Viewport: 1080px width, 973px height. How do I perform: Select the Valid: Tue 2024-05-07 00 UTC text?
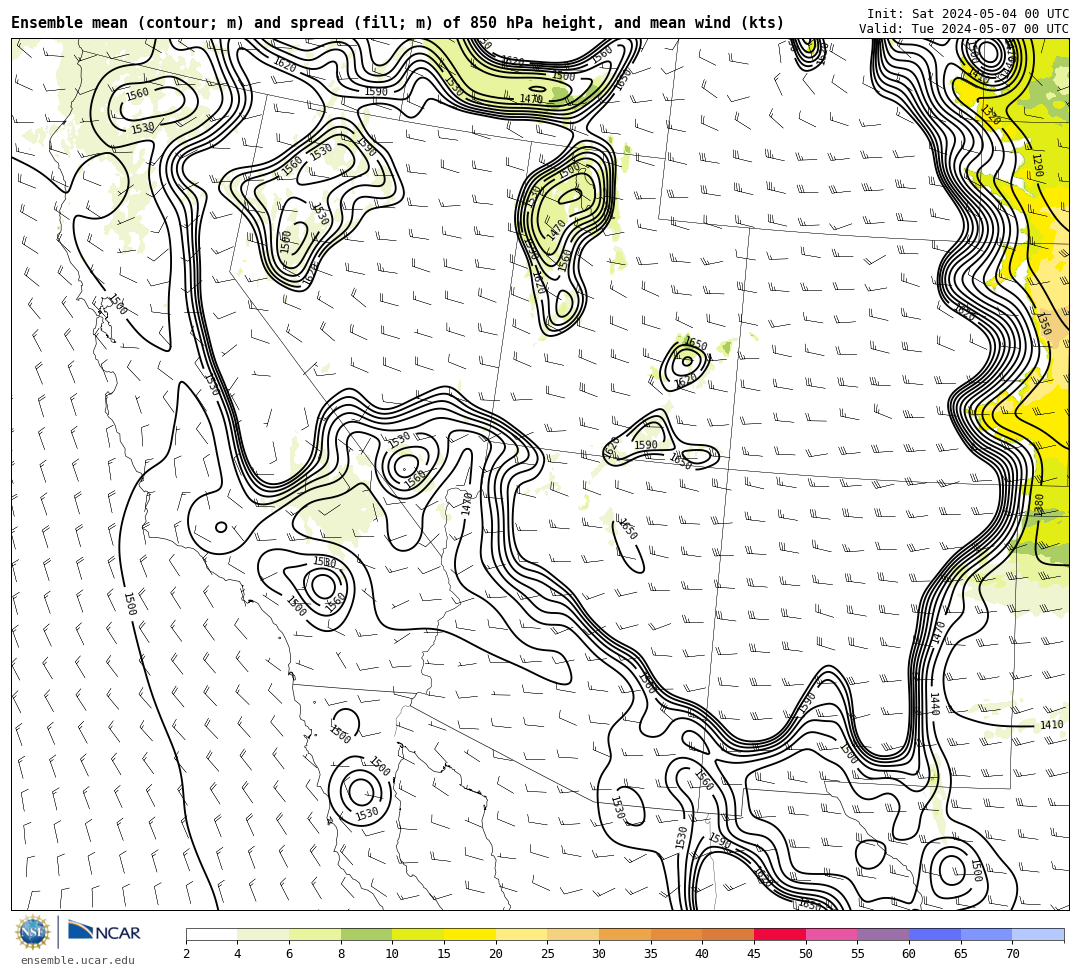coord(964,28)
